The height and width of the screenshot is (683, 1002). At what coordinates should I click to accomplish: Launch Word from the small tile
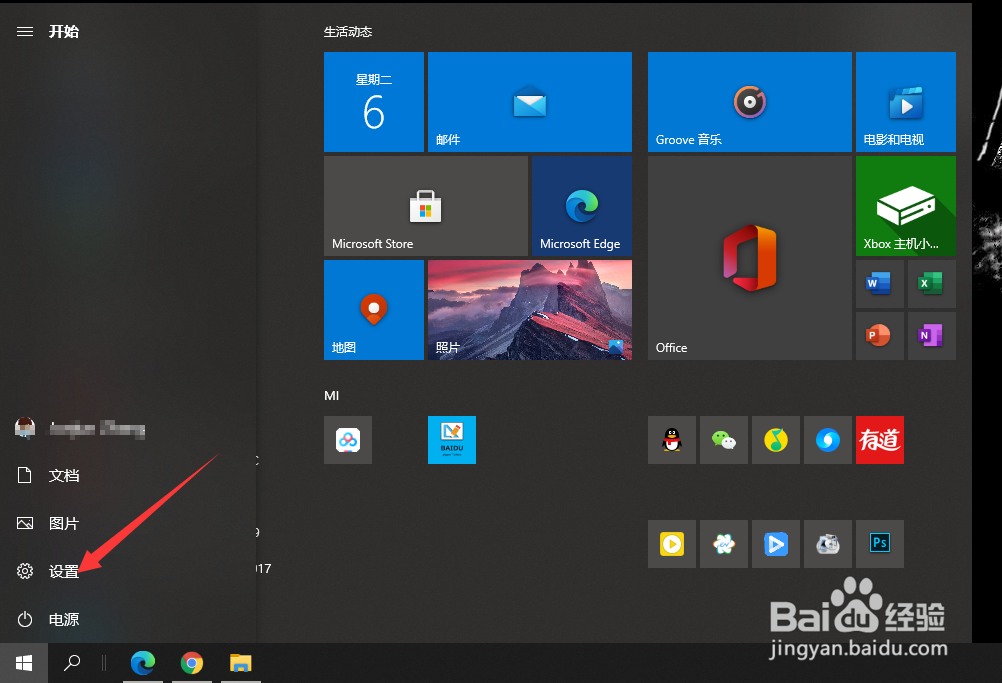(x=880, y=284)
